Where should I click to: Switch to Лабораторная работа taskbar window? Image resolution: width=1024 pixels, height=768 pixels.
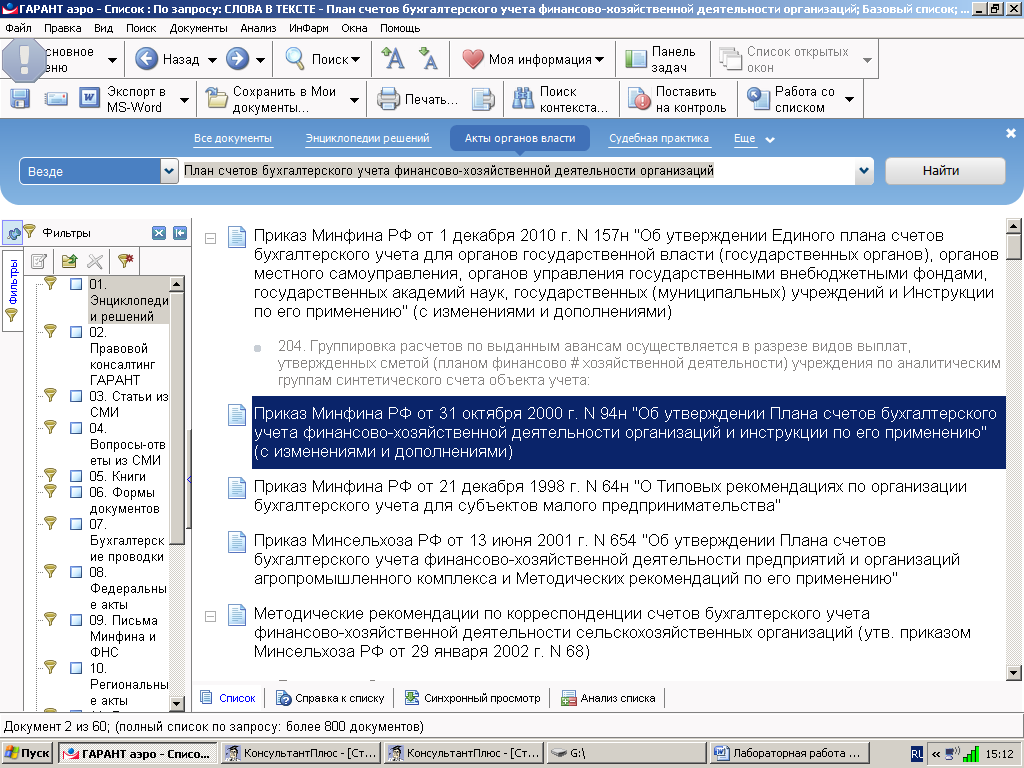[790, 753]
